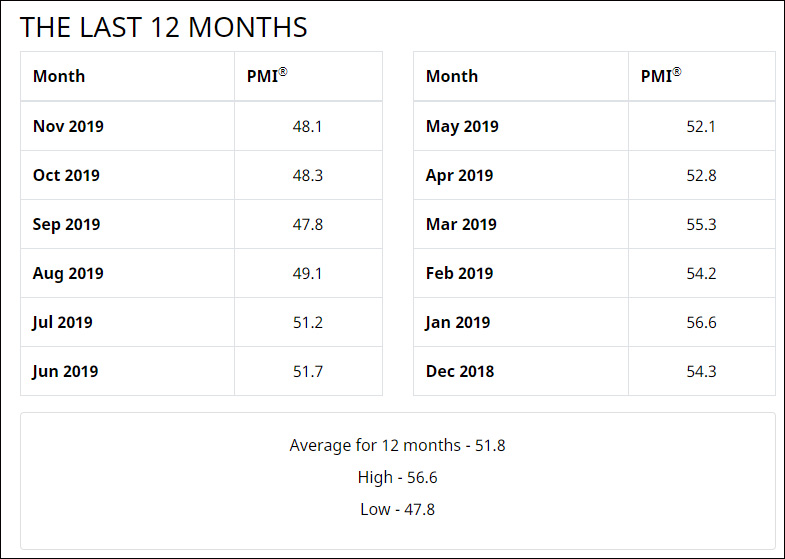Image resolution: width=785 pixels, height=559 pixels.
Task: Click the May 2019 month cell
Action: (462, 126)
